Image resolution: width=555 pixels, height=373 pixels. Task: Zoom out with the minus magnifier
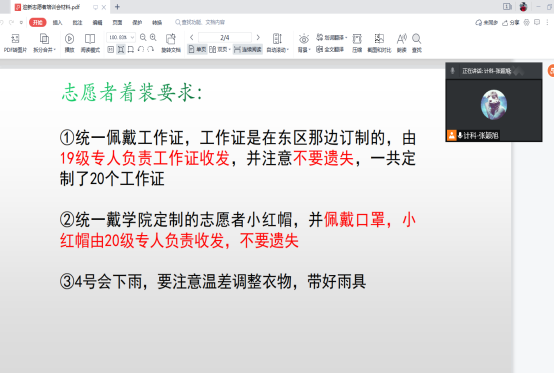coord(143,37)
